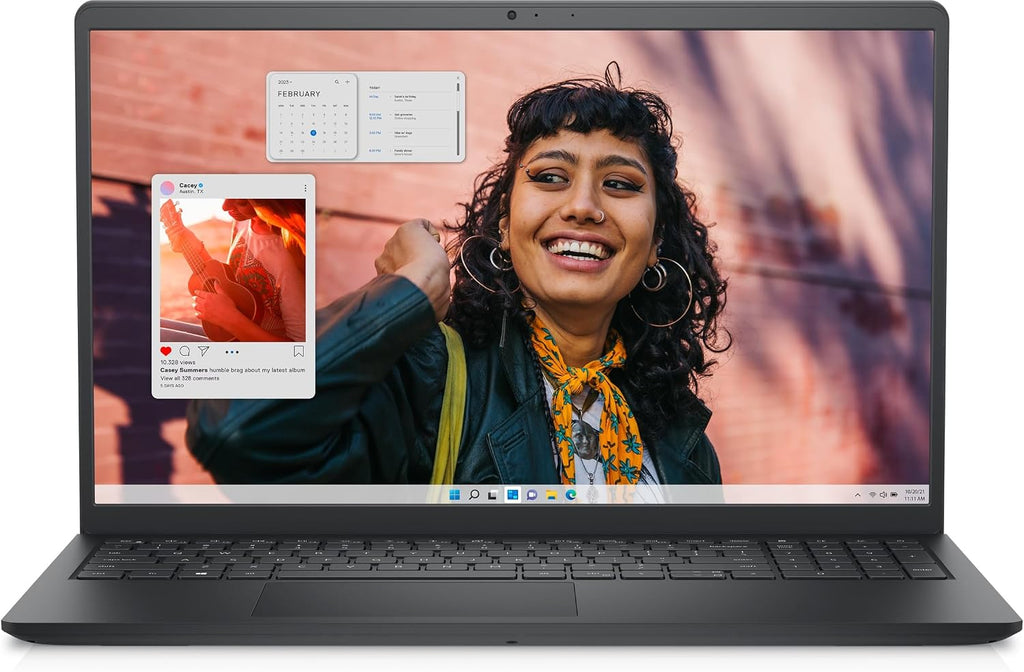Open taskbar Search magnifier
This screenshot has width=1024, height=672.
pyautogui.click(x=474, y=494)
